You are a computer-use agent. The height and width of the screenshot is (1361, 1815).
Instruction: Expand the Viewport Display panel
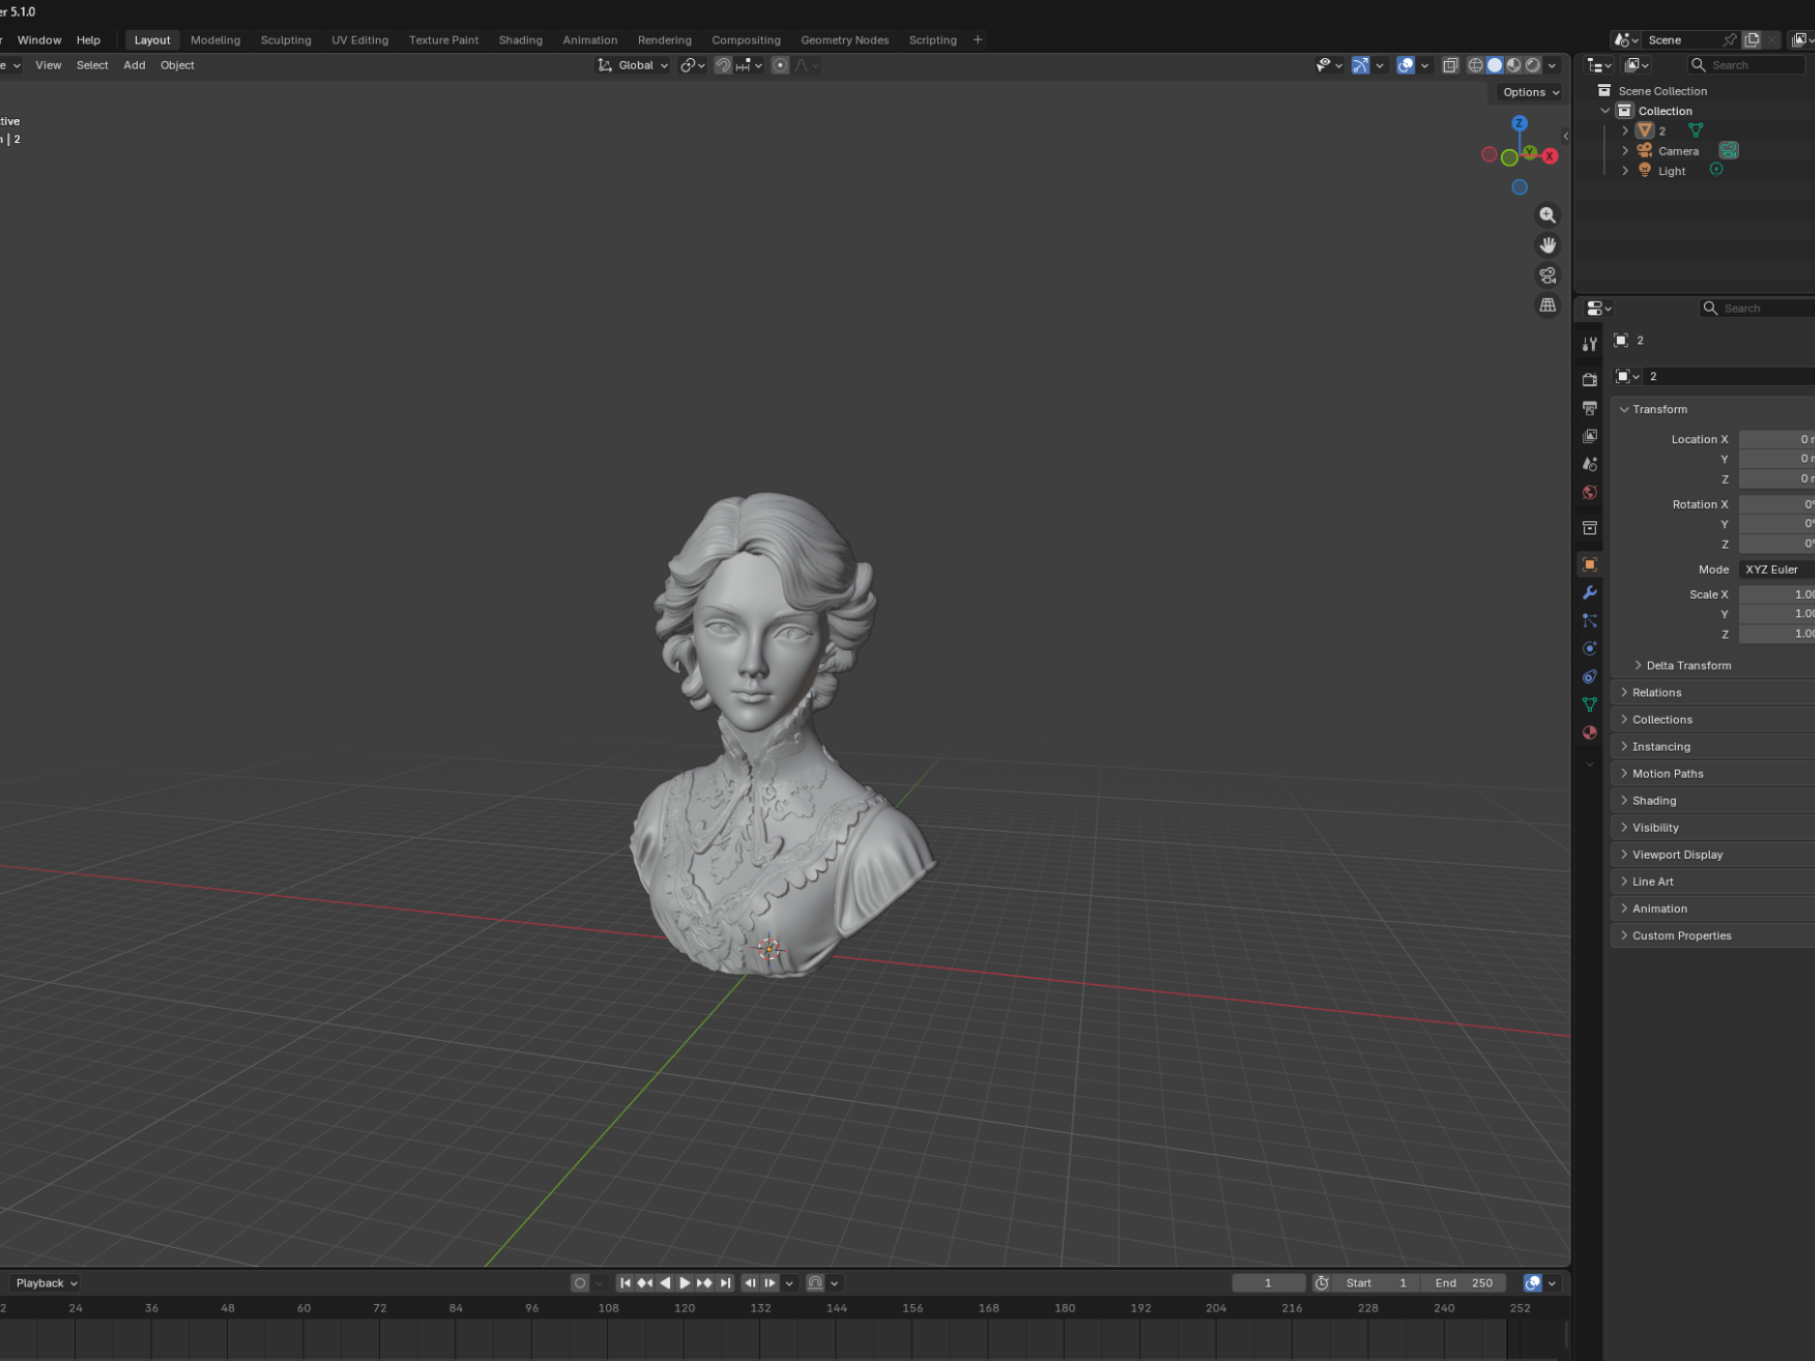1677,854
